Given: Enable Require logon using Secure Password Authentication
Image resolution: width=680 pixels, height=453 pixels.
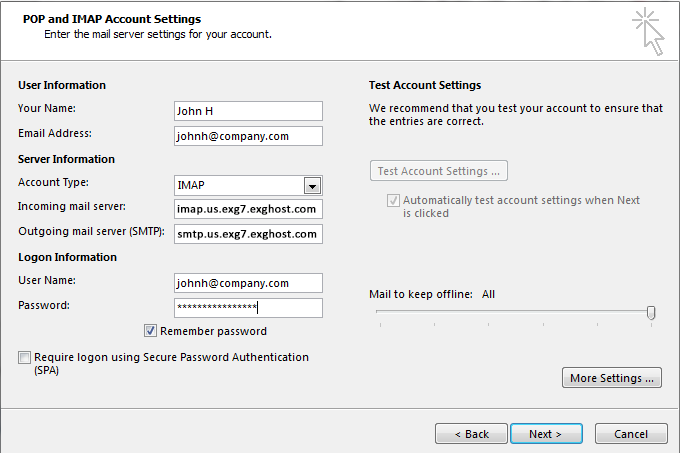Looking at the screenshot, I should click(24, 357).
